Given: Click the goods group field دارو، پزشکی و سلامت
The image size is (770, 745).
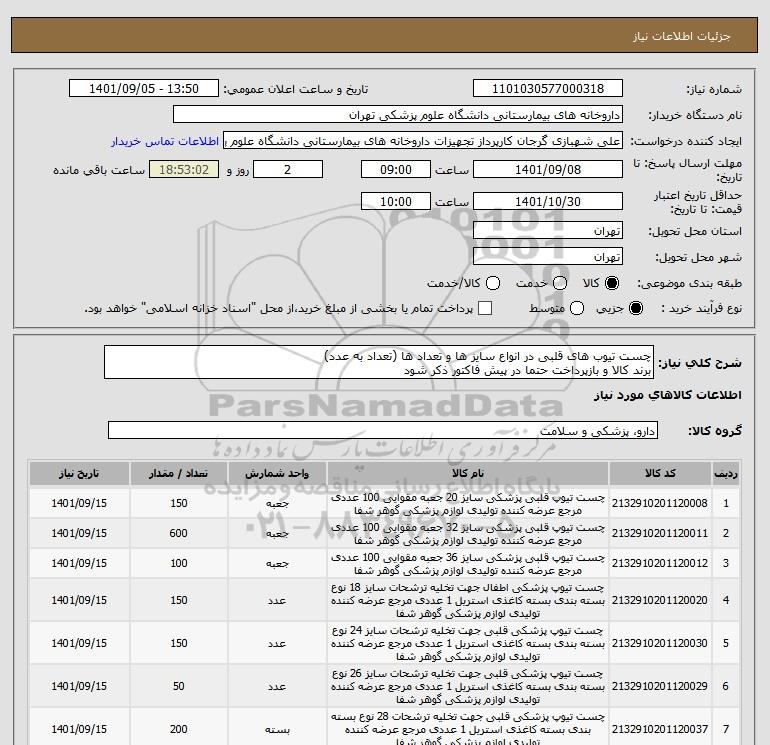Looking at the screenshot, I should click(383, 430).
